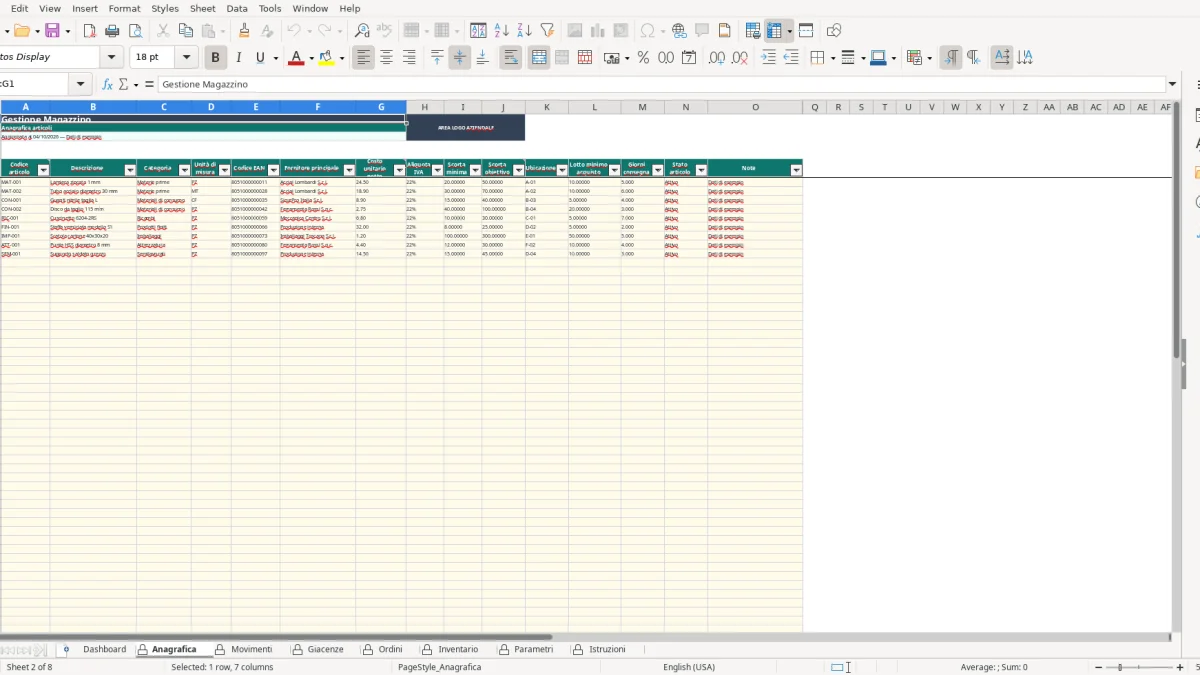Define the print area

coord(753,31)
